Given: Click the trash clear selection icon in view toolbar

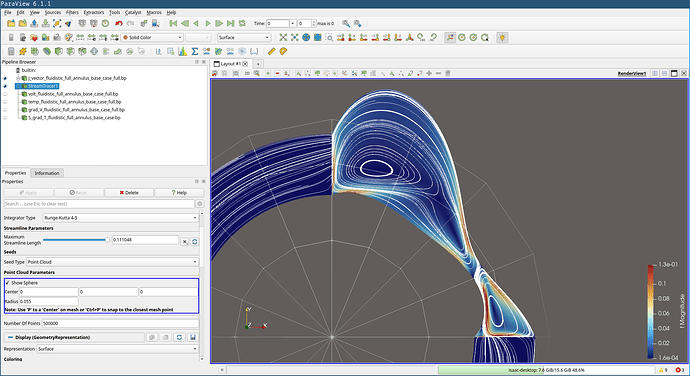Looking at the screenshot, I should 448,74.
